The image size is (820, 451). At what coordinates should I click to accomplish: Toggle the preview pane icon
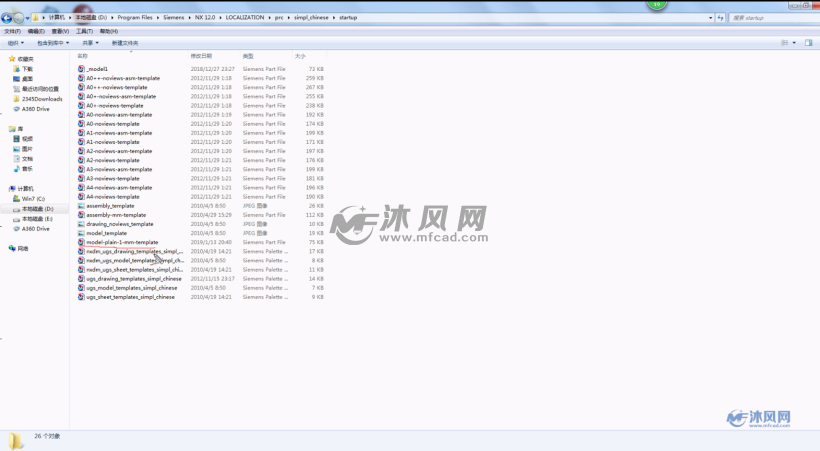(808, 43)
